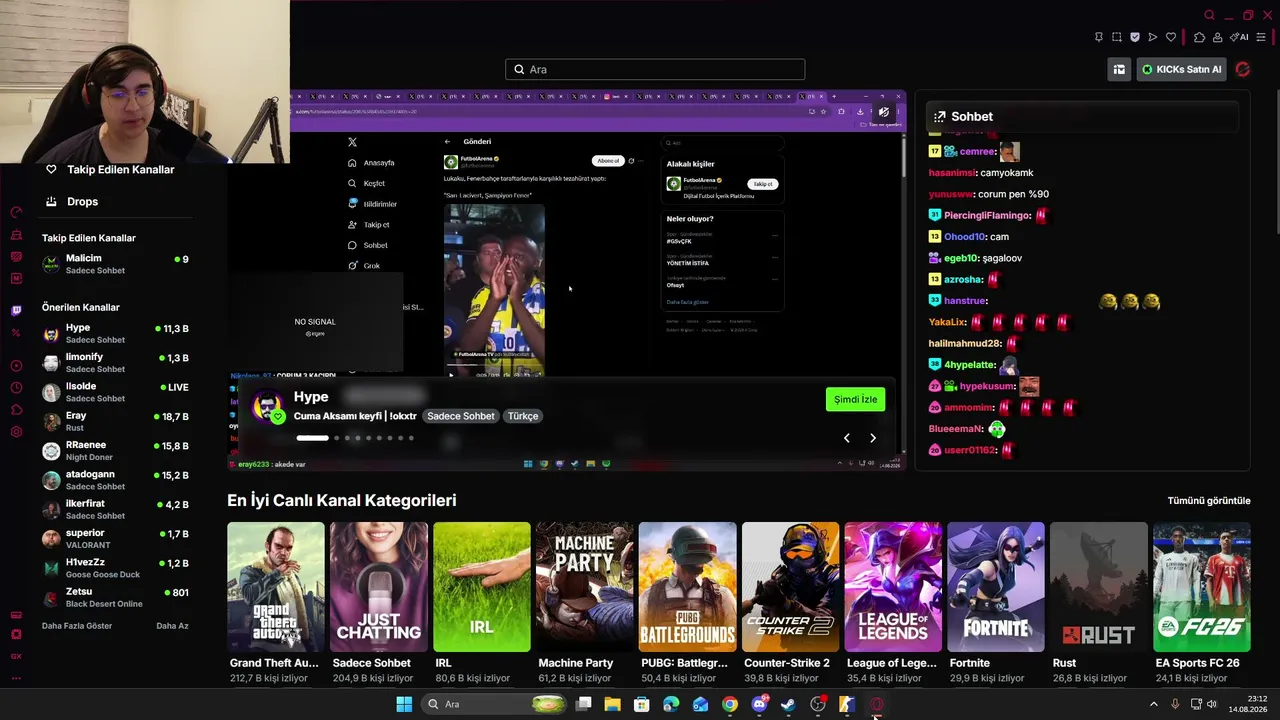This screenshot has width=1280, height=720.
Task: Open the Counter-Strike 2 category thumbnail
Action: pyautogui.click(x=791, y=587)
